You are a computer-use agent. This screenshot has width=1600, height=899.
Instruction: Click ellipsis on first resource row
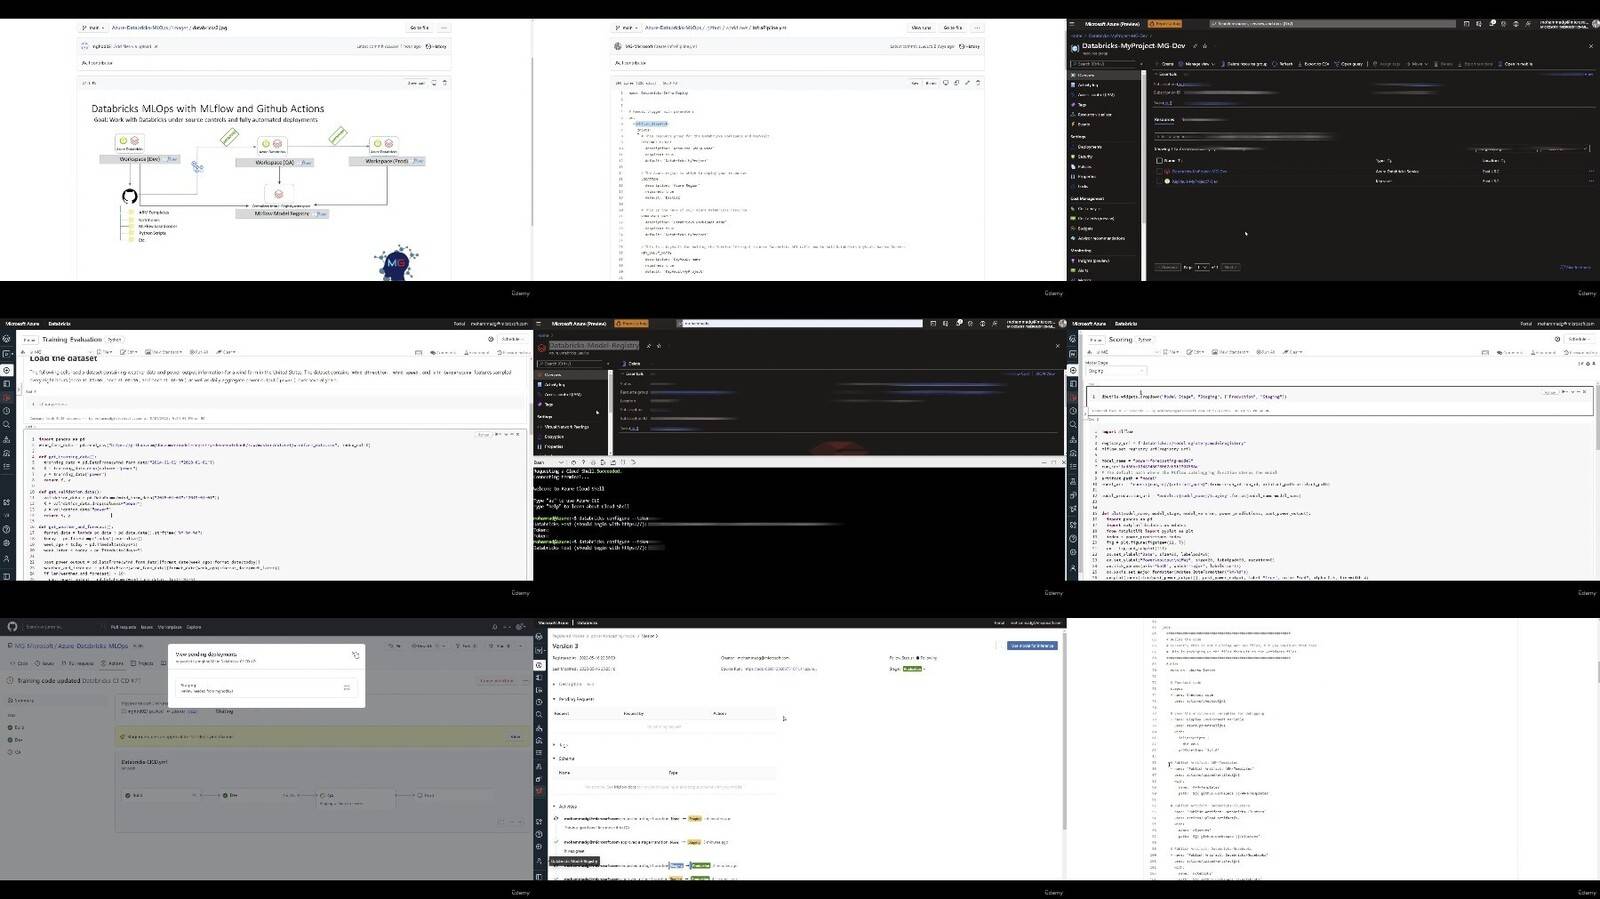(x=1590, y=171)
